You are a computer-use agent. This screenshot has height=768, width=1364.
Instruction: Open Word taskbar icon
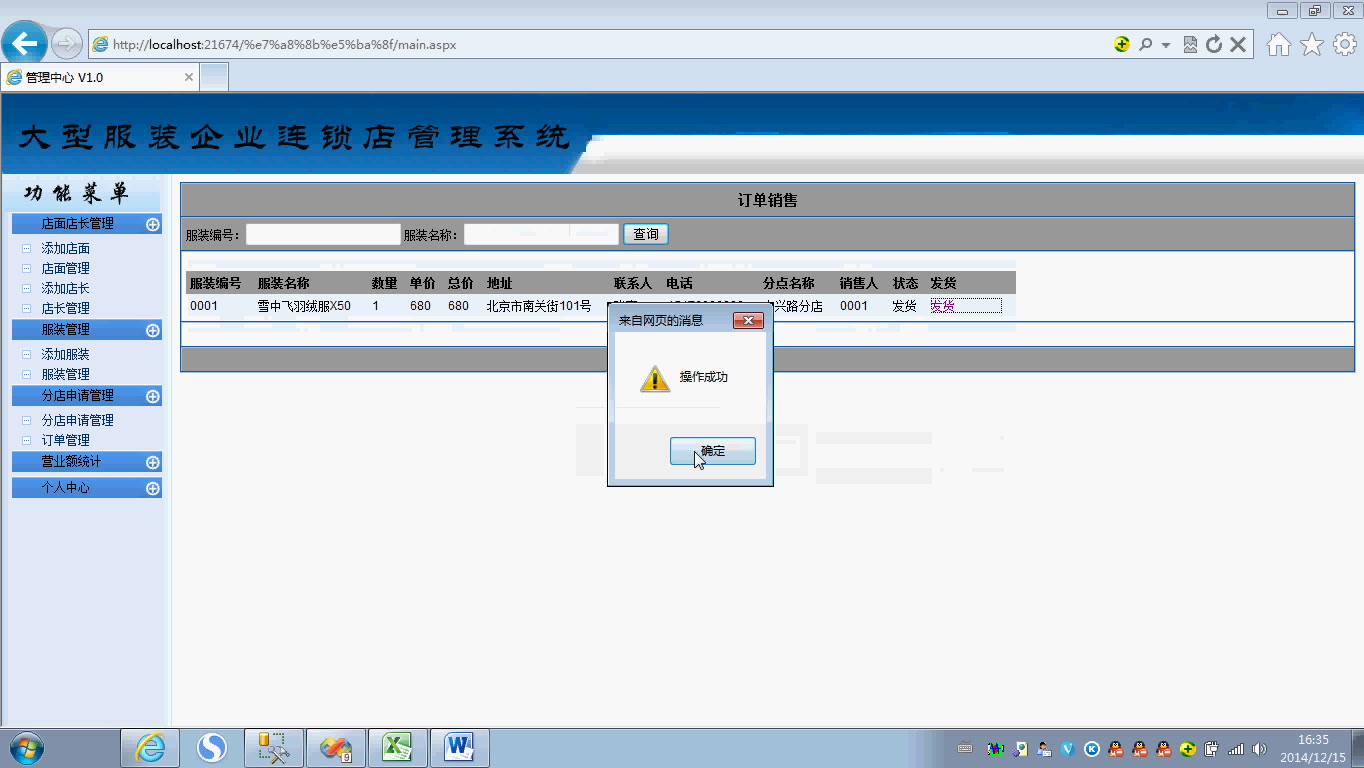[459, 748]
